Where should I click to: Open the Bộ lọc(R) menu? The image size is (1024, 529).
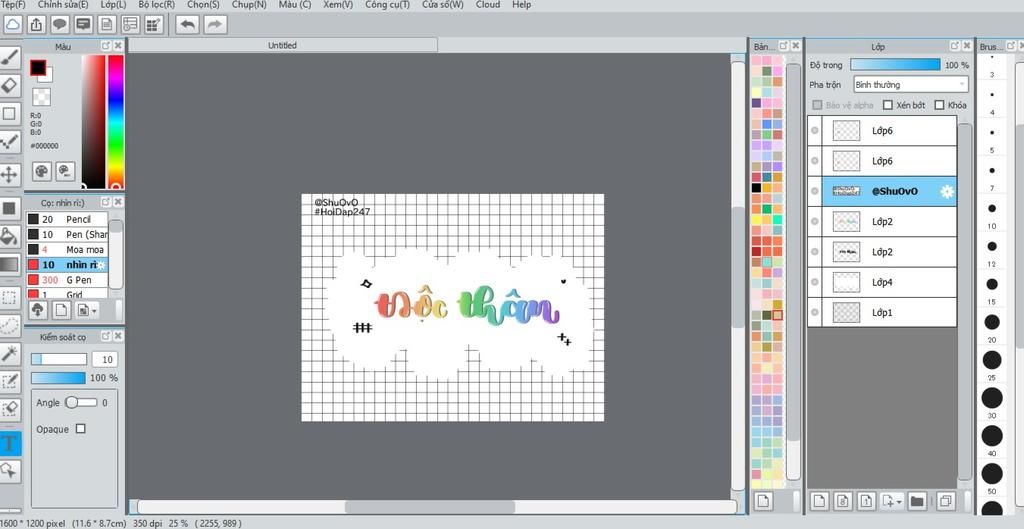tap(157, 5)
